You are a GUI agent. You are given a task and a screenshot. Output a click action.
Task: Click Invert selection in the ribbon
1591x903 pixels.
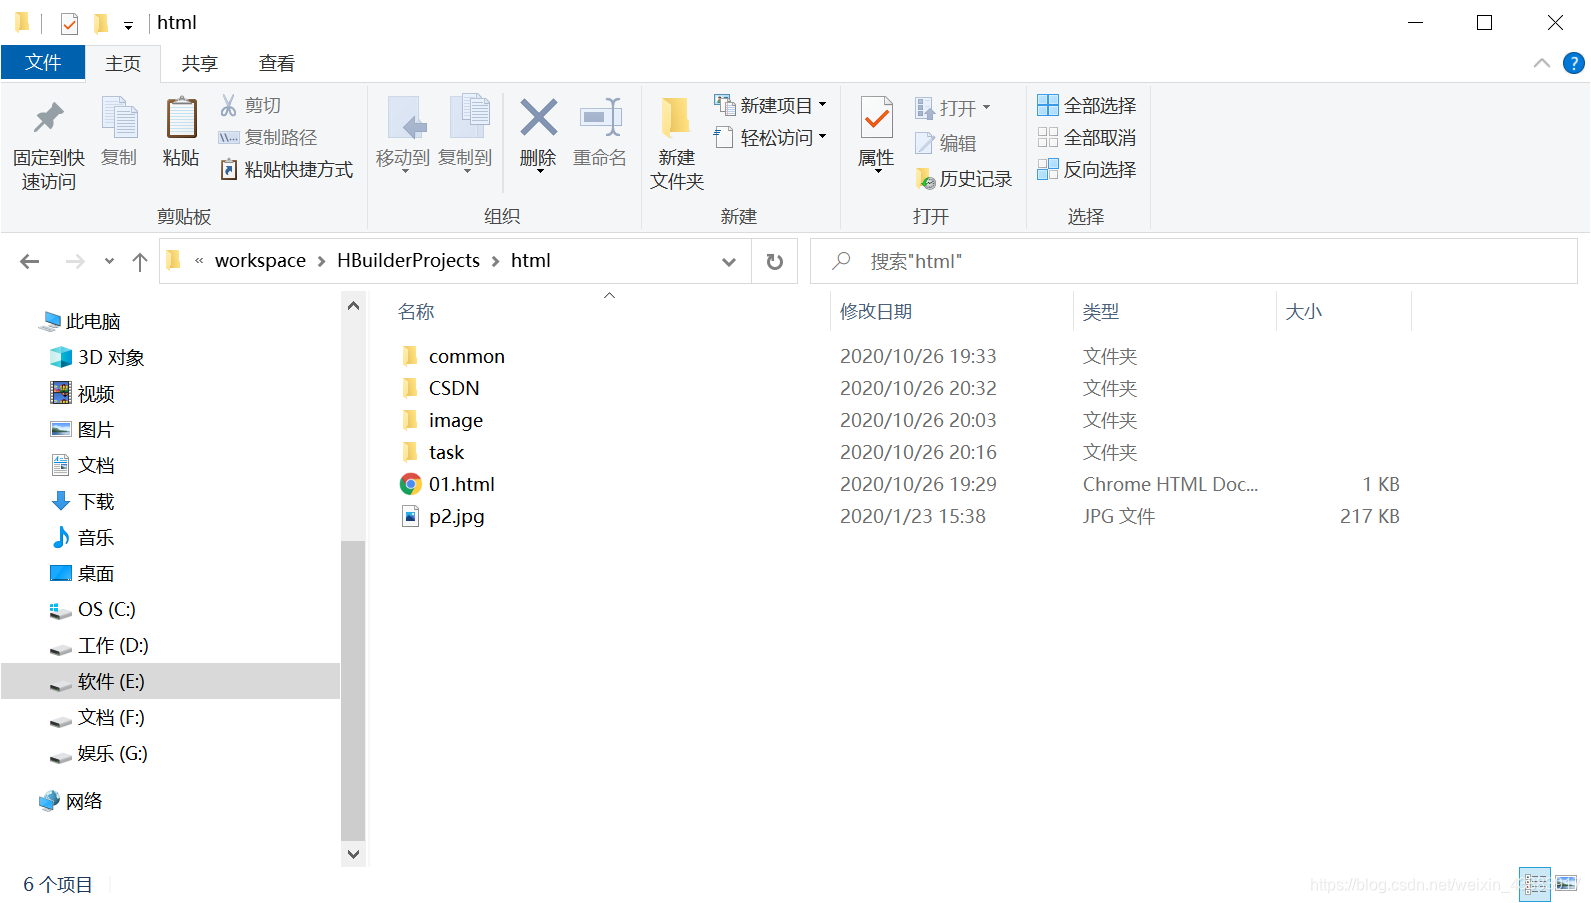pos(1087,169)
